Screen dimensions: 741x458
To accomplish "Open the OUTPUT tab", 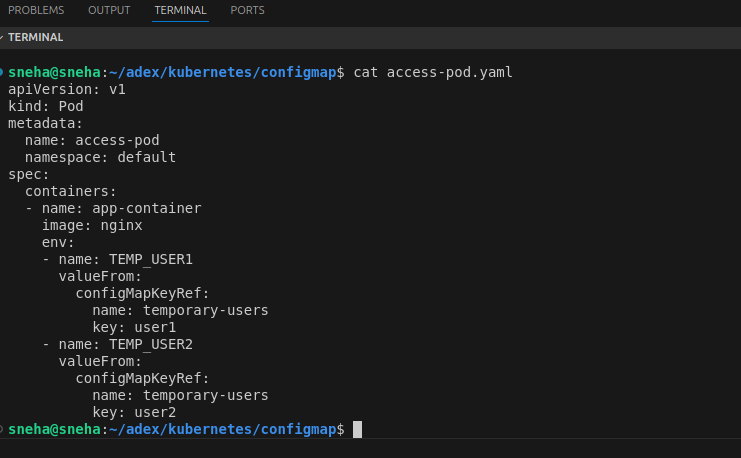I will coord(109,11).
